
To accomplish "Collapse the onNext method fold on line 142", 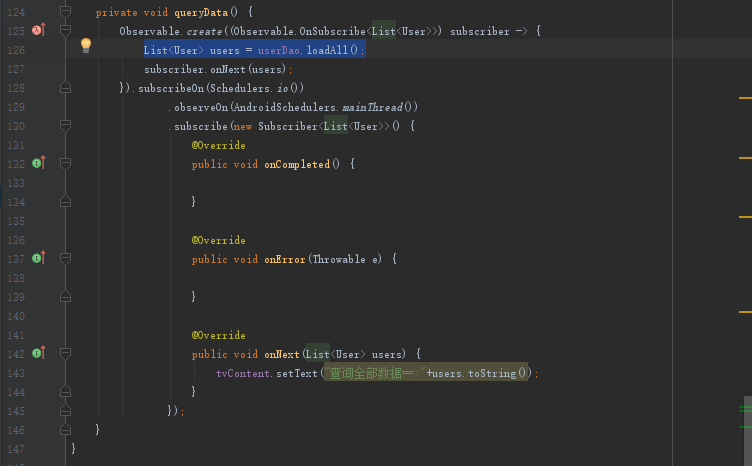I will pyautogui.click(x=66, y=353).
